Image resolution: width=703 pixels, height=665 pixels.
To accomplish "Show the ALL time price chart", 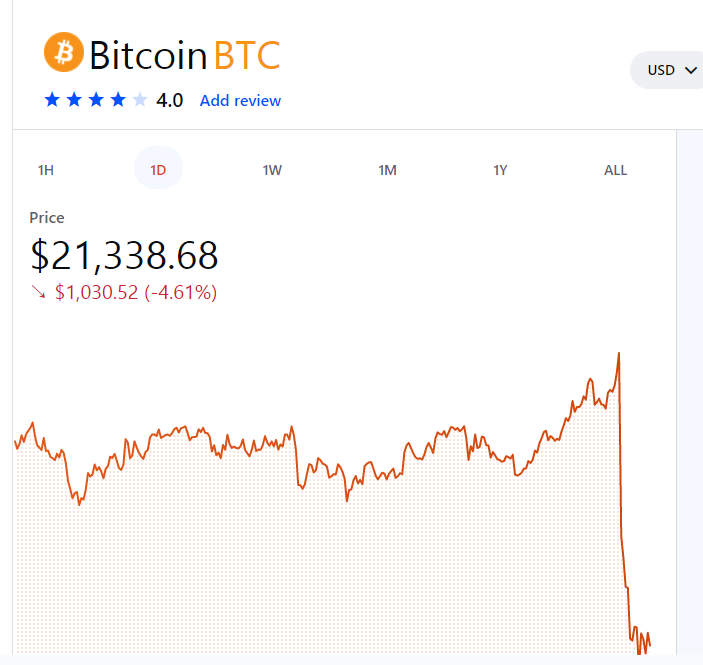I will [615, 170].
